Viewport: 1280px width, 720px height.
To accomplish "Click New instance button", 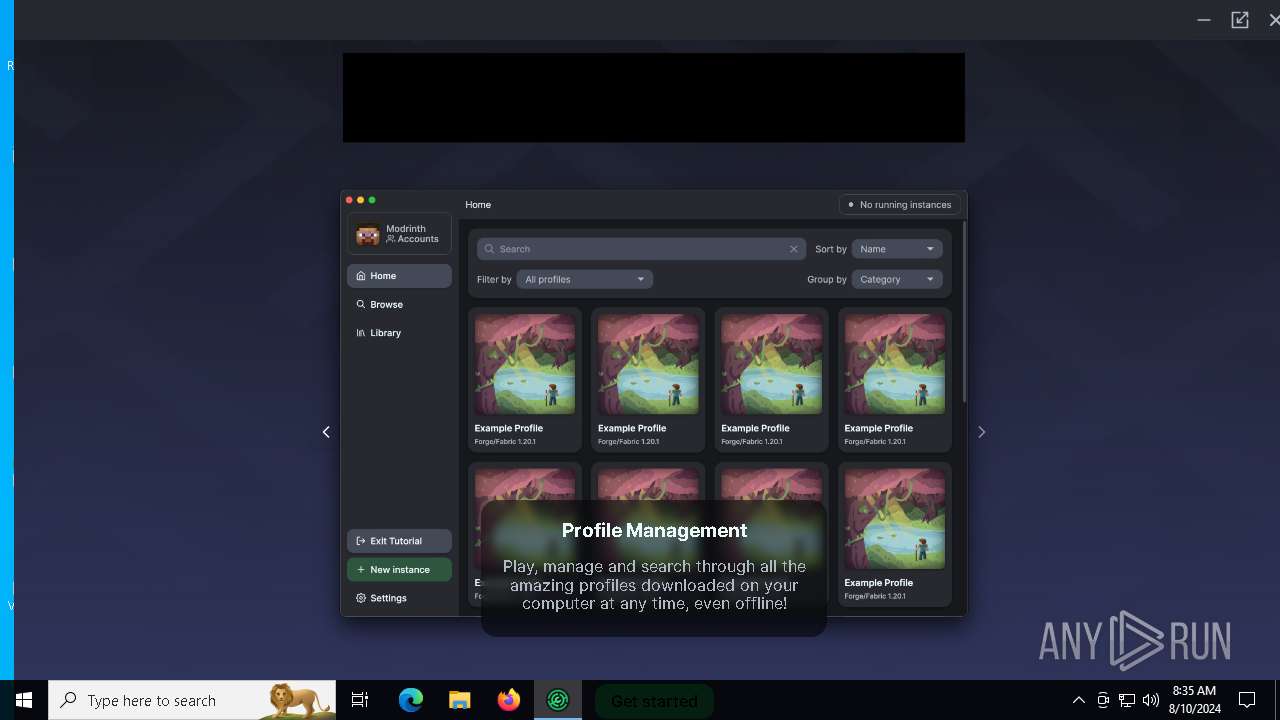I will tap(399, 570).
